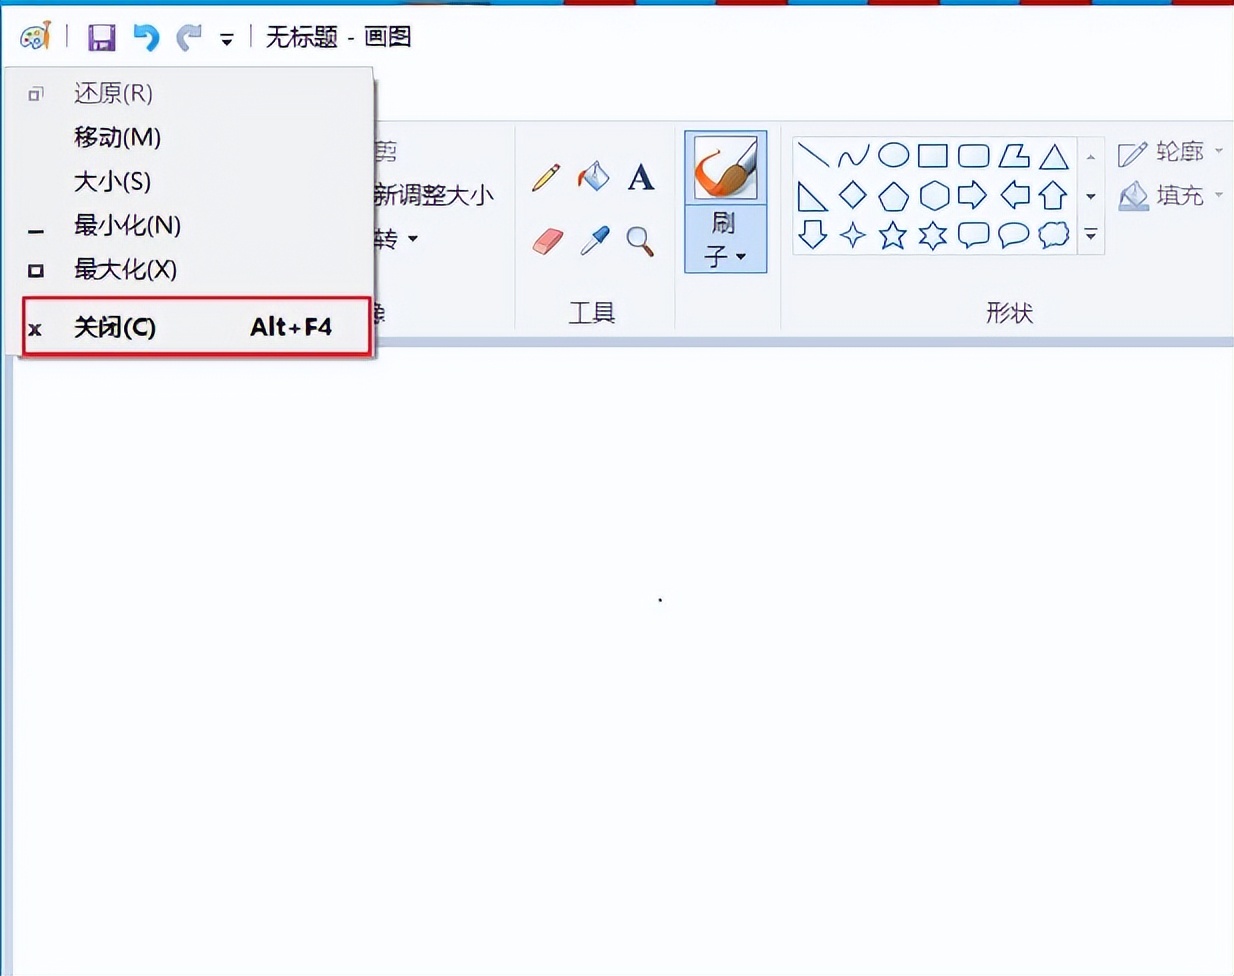This screenshot has width=1234, height=976.
Task: Select the Oval shape
Action: [893, 156]
